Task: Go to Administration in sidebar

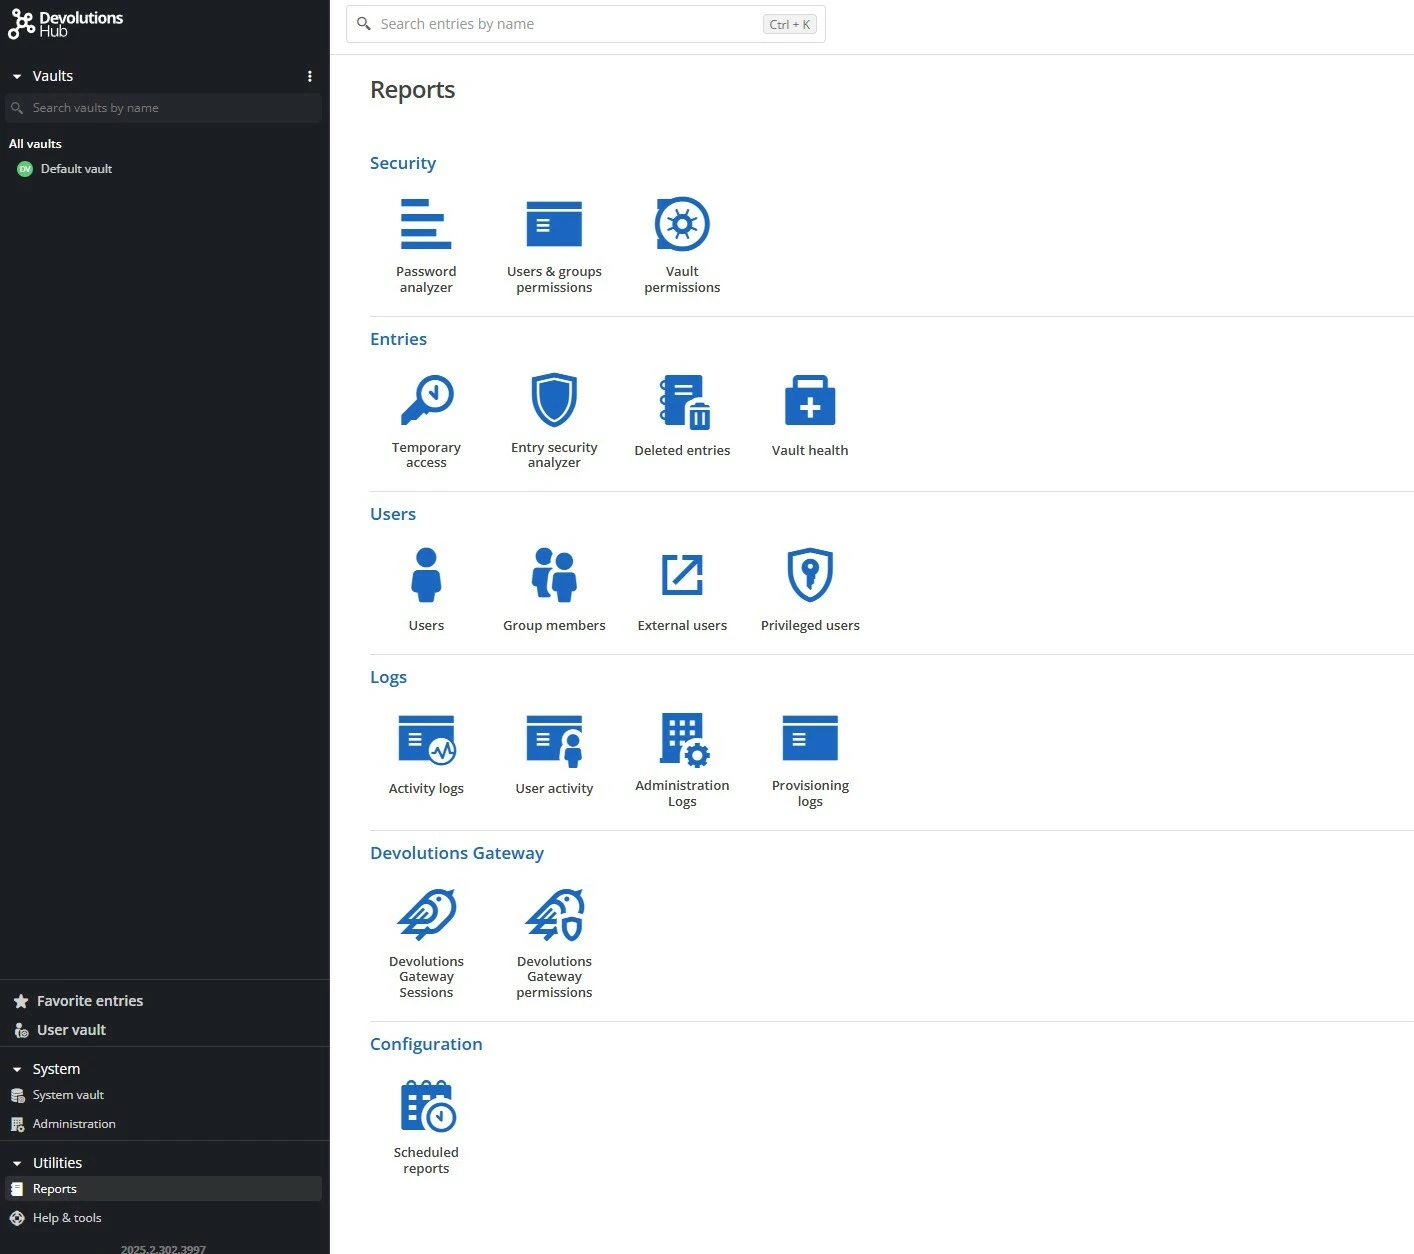Action: pos(63,1124)
